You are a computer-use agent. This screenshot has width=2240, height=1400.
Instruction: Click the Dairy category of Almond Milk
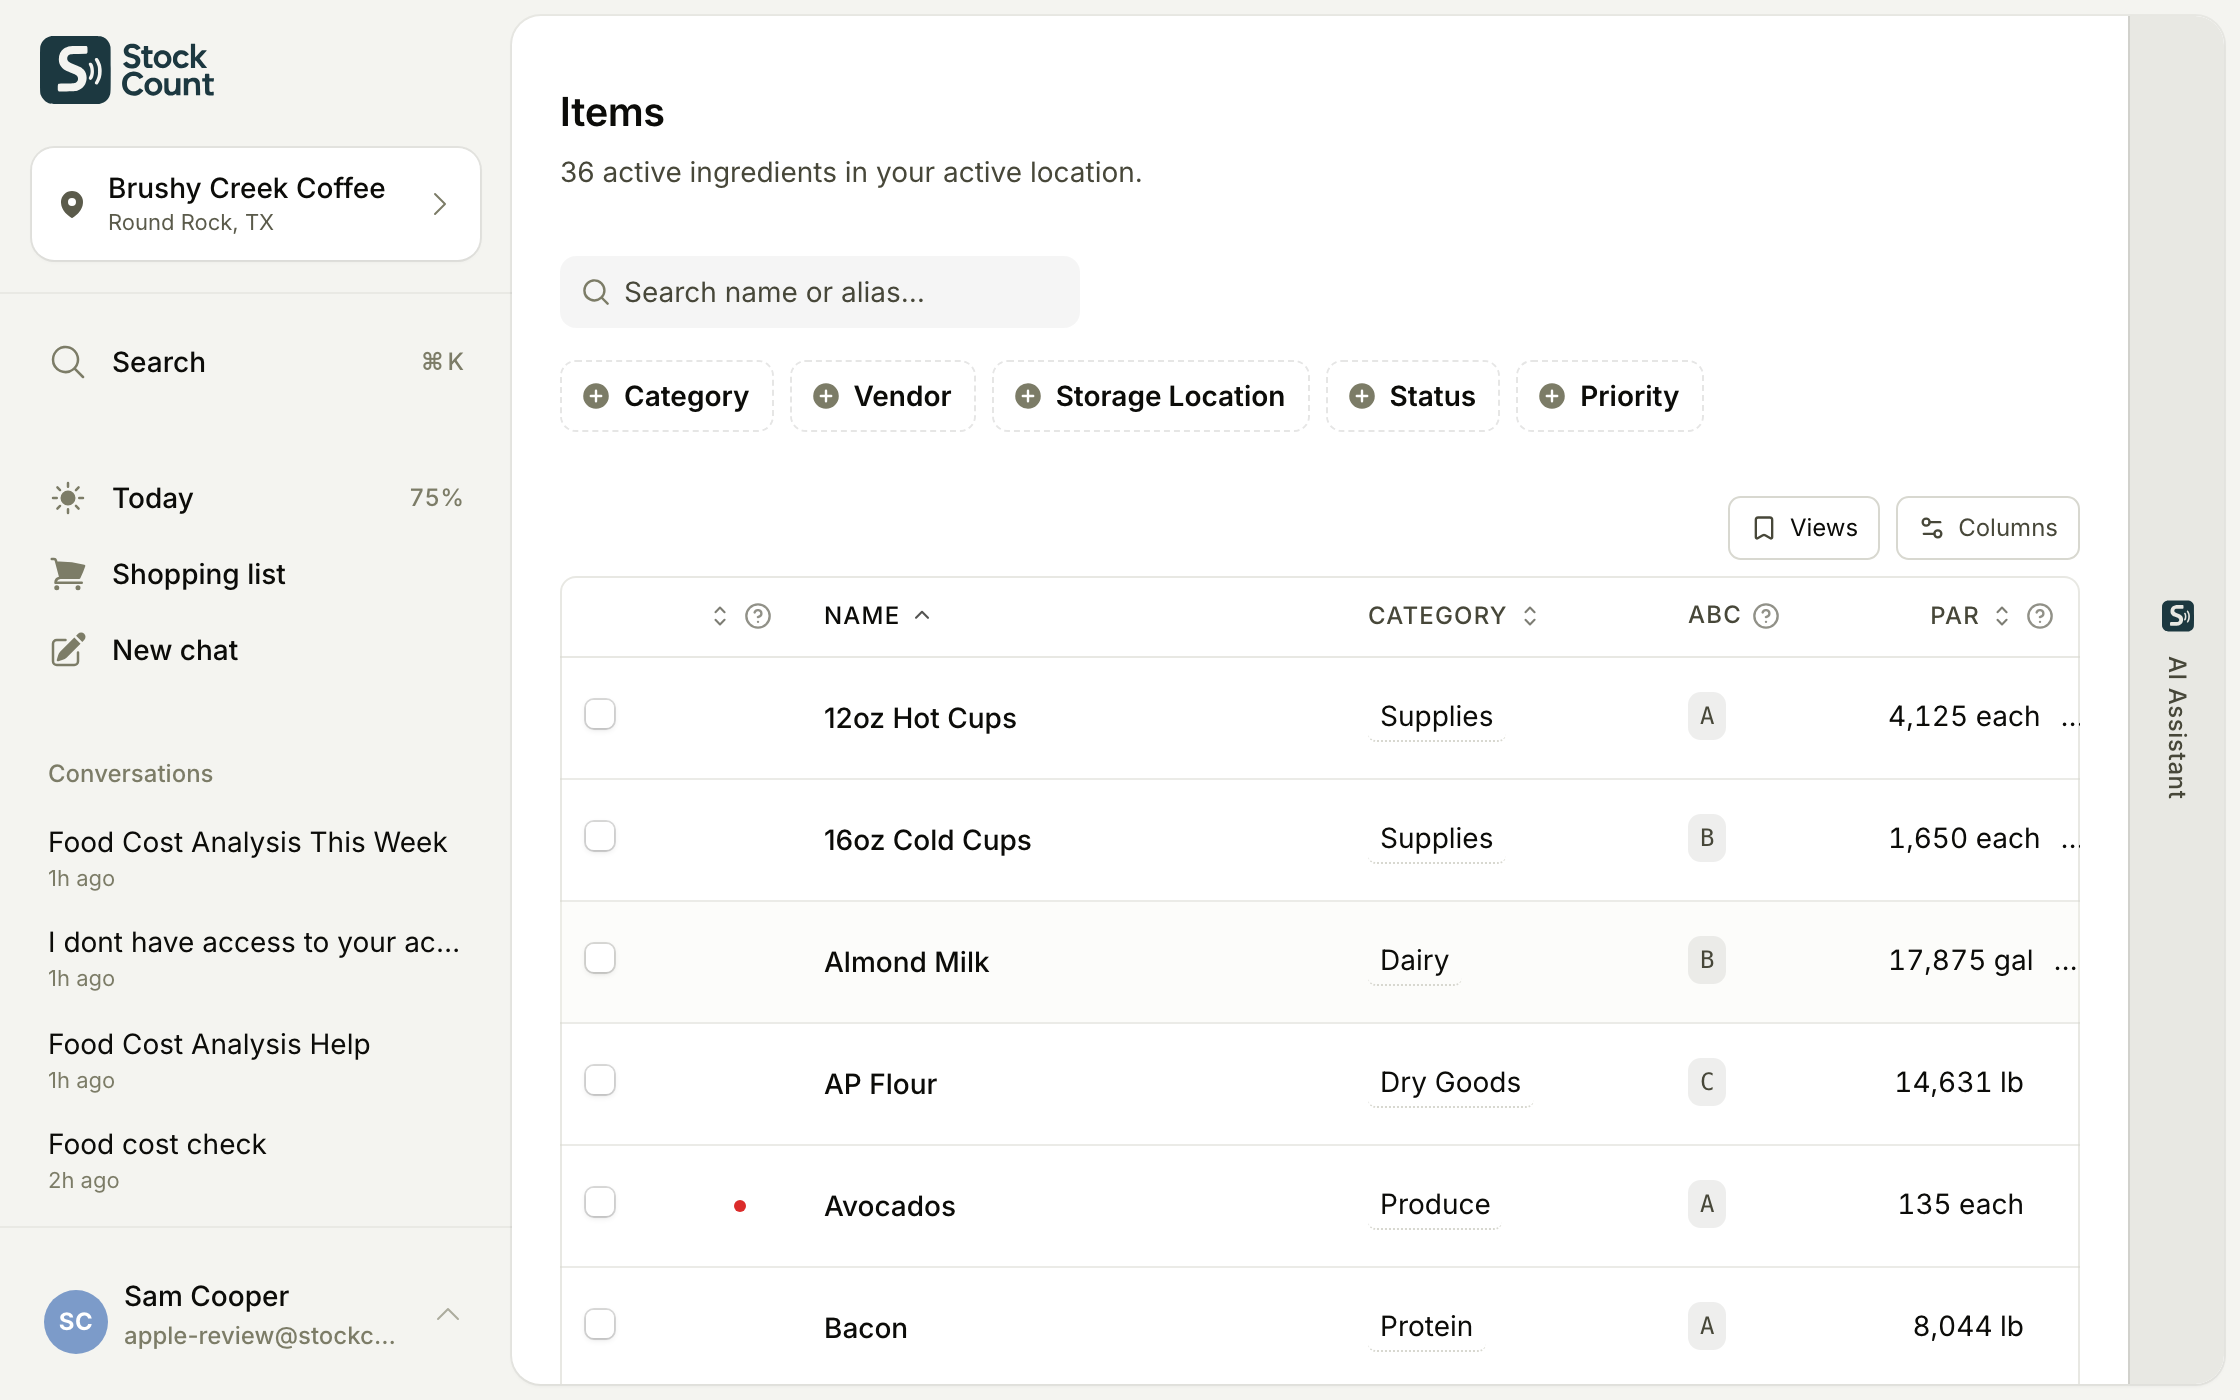pos(1414,960)
